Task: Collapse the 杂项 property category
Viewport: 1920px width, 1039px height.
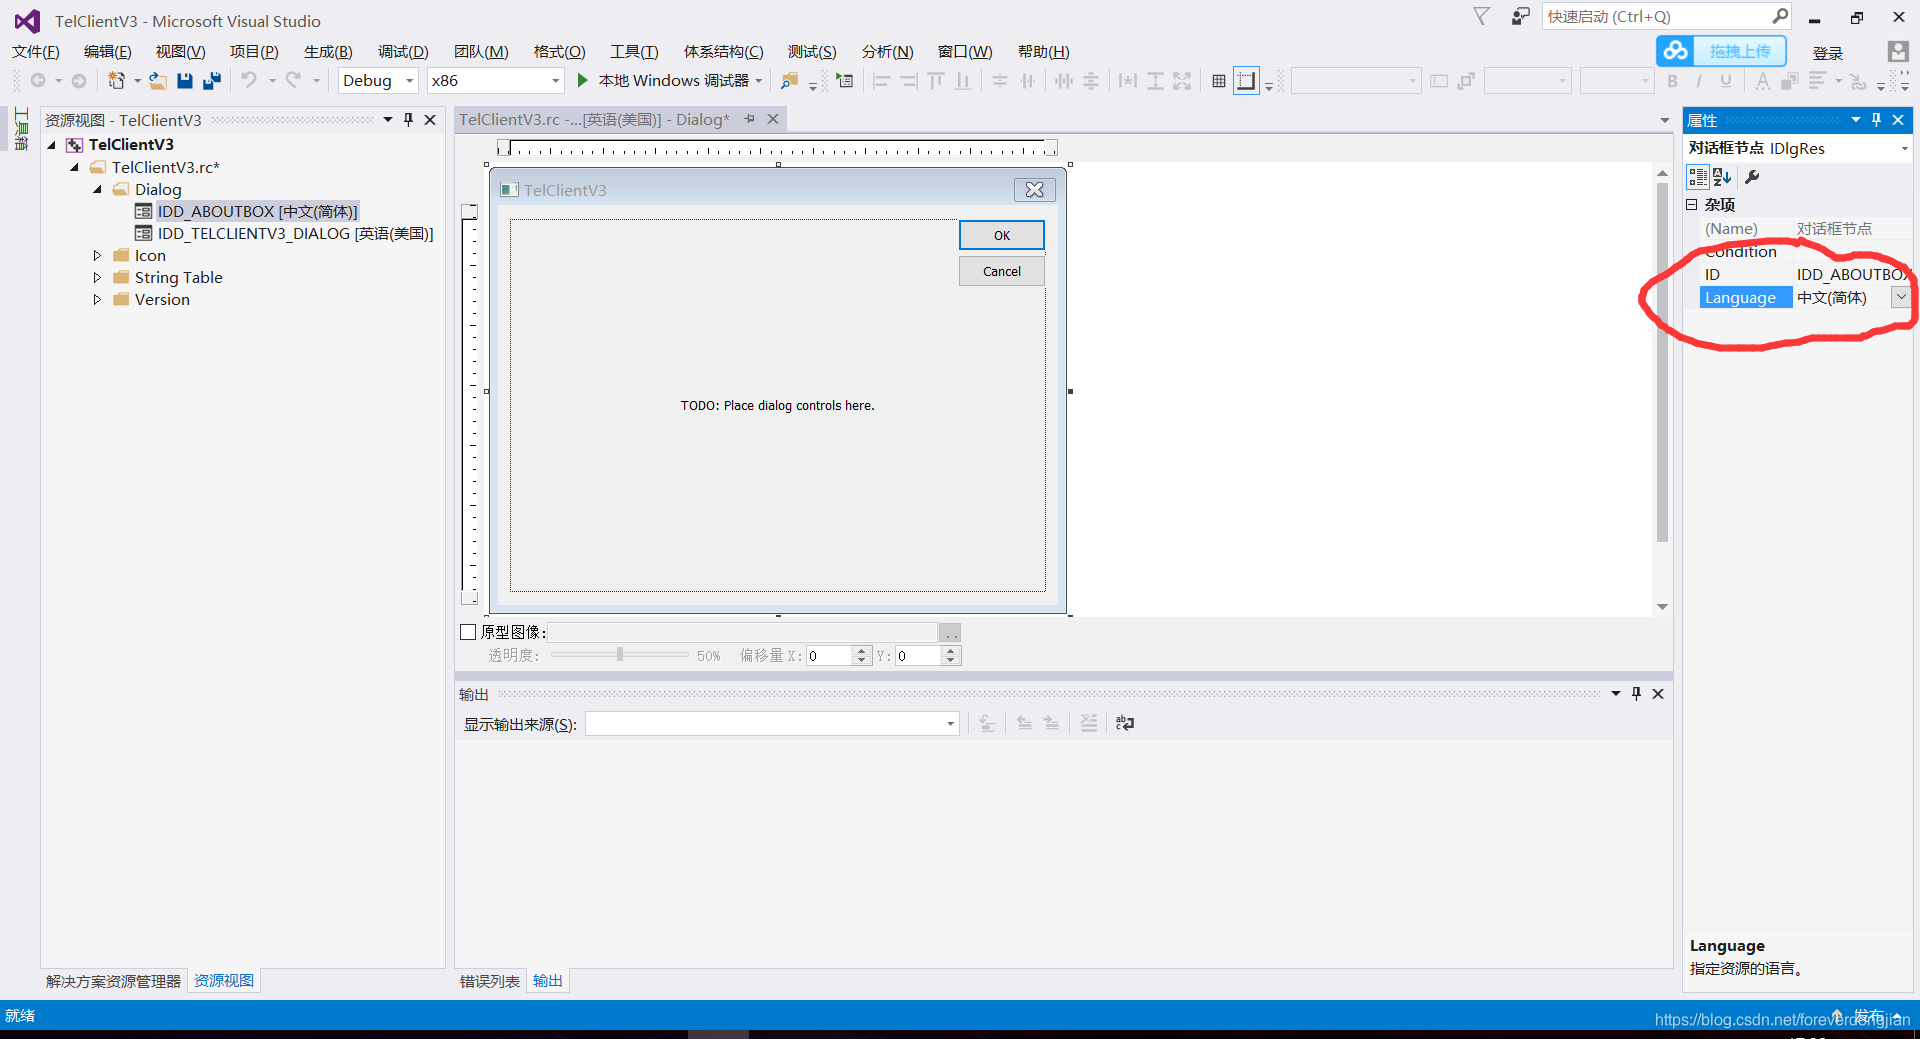Action: click(x=1692, y=204)
